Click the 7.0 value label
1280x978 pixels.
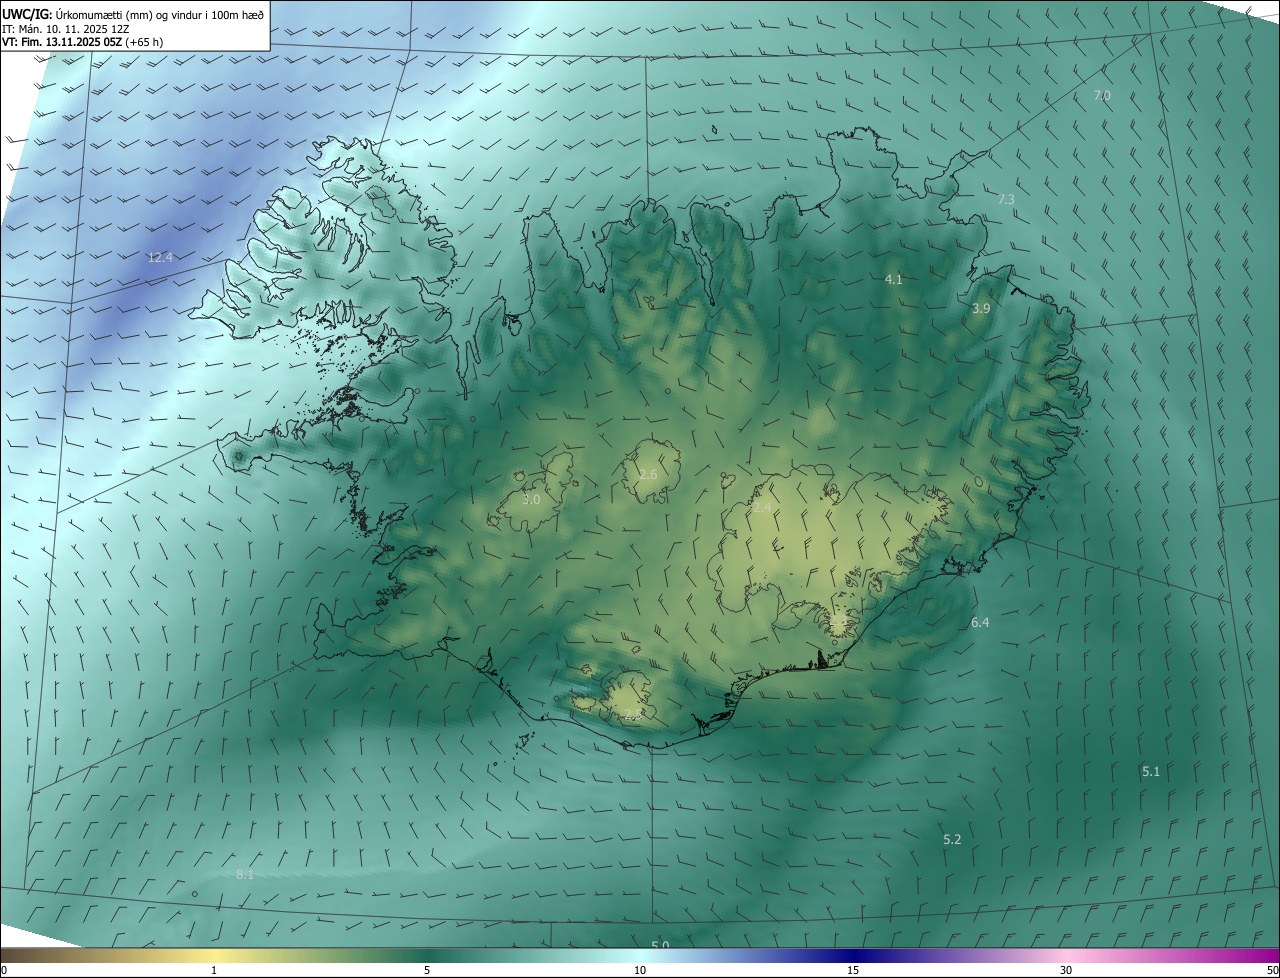(1102, 96)
